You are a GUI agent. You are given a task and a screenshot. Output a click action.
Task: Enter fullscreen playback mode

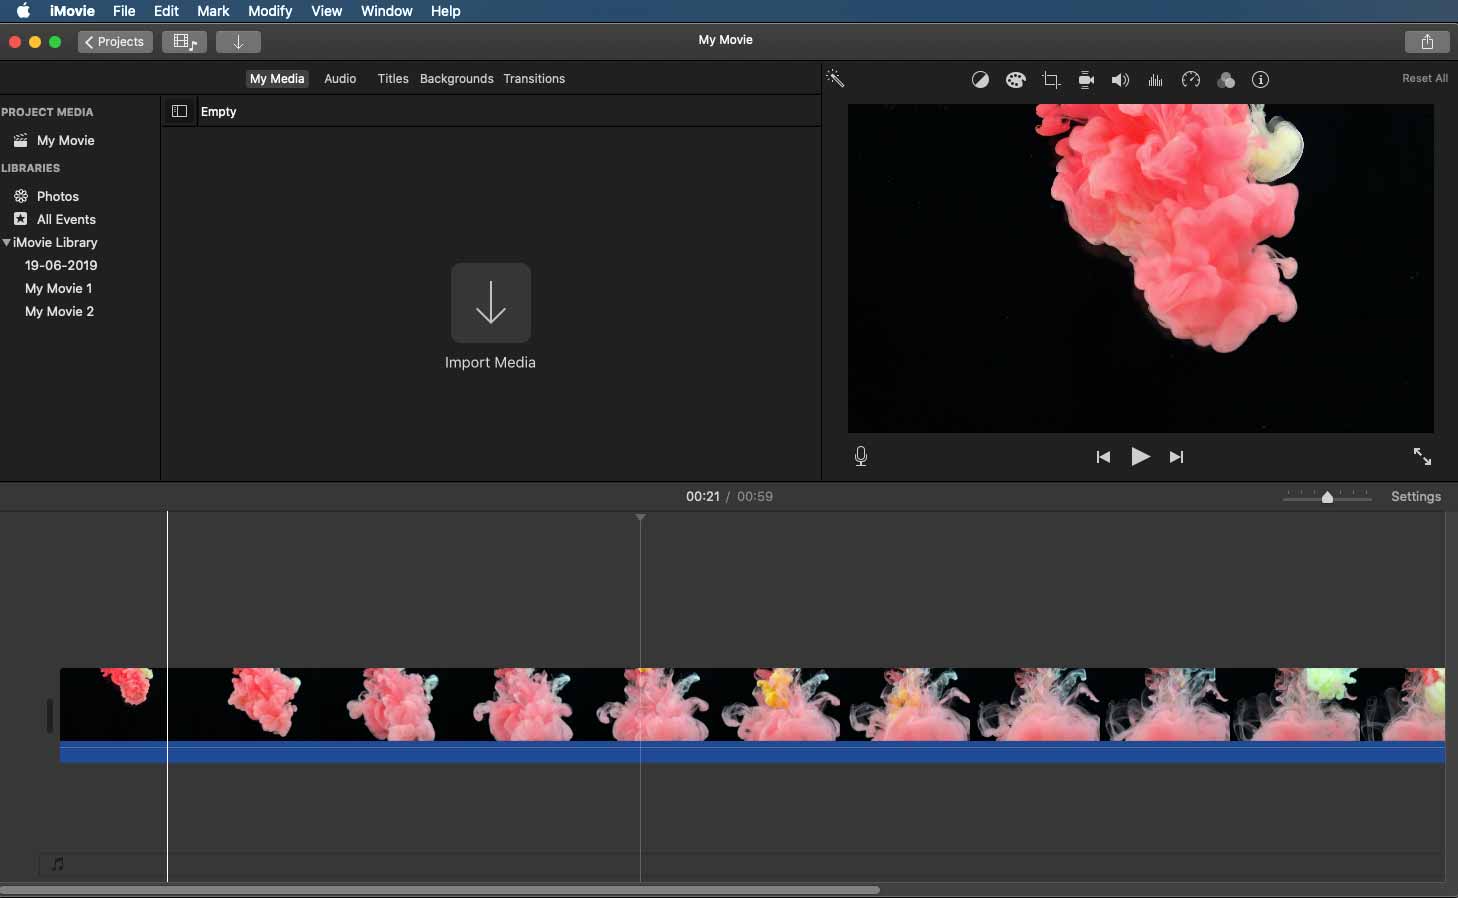pyautogui.click(x=1422, y=456)
